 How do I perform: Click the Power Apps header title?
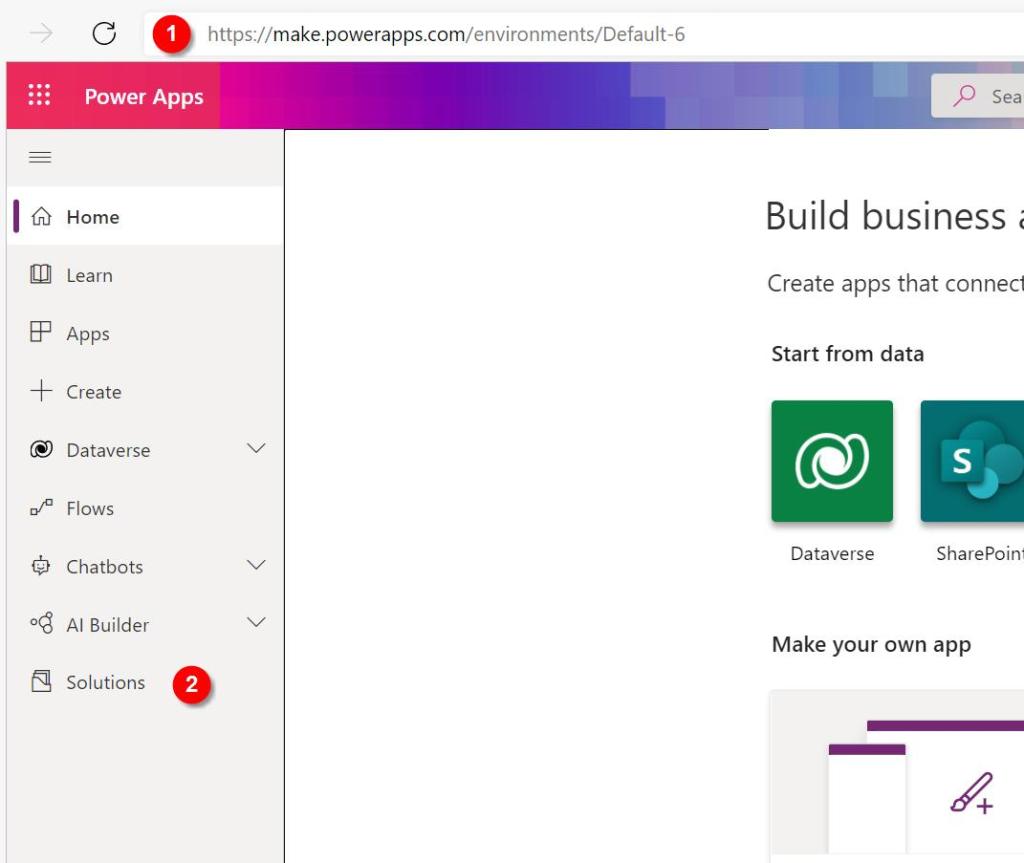[x=144, y=97]
